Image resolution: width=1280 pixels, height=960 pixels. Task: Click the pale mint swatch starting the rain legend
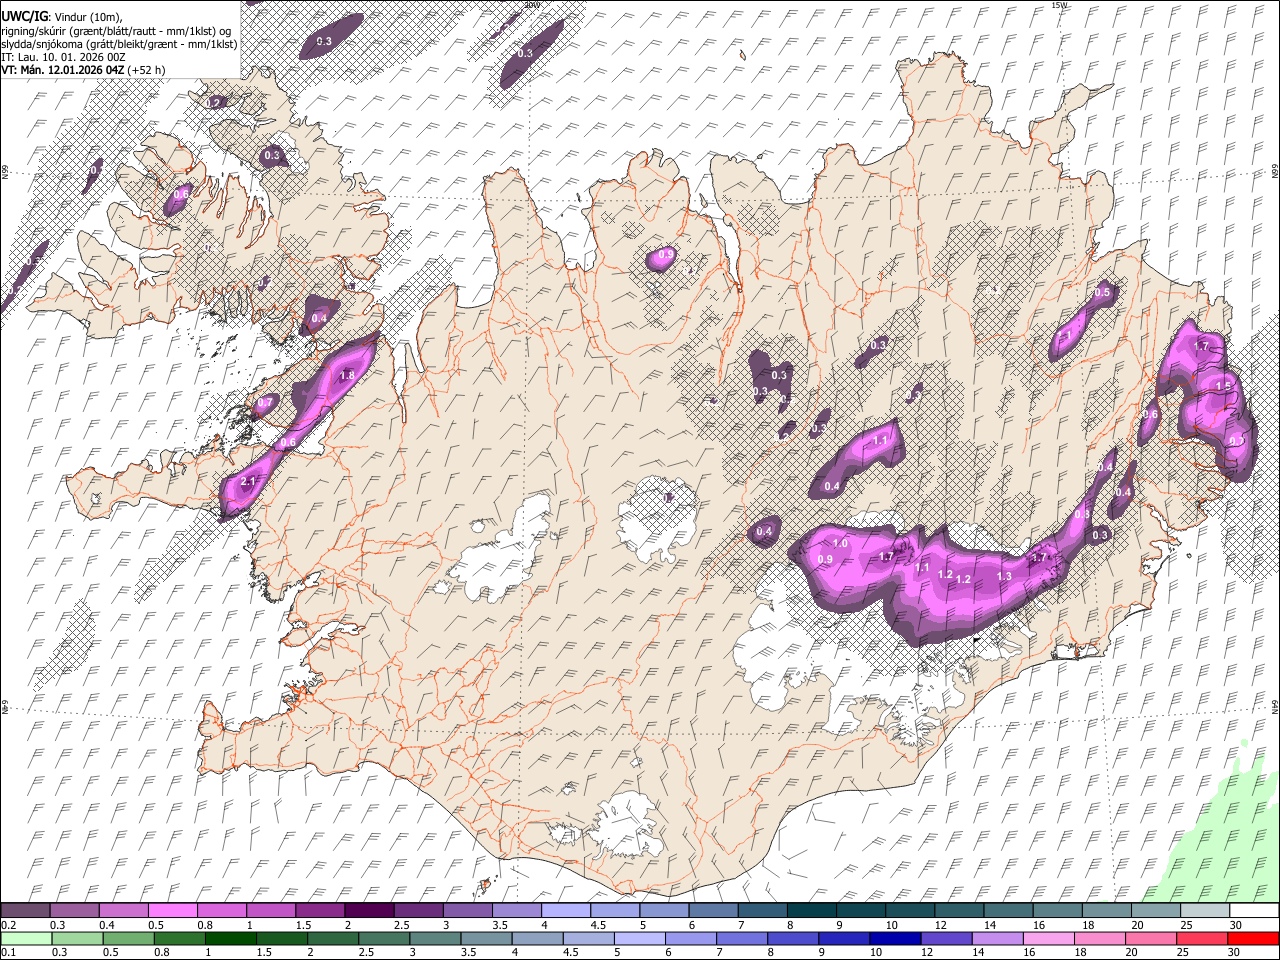pyautogui.click(x=25, y=937)
